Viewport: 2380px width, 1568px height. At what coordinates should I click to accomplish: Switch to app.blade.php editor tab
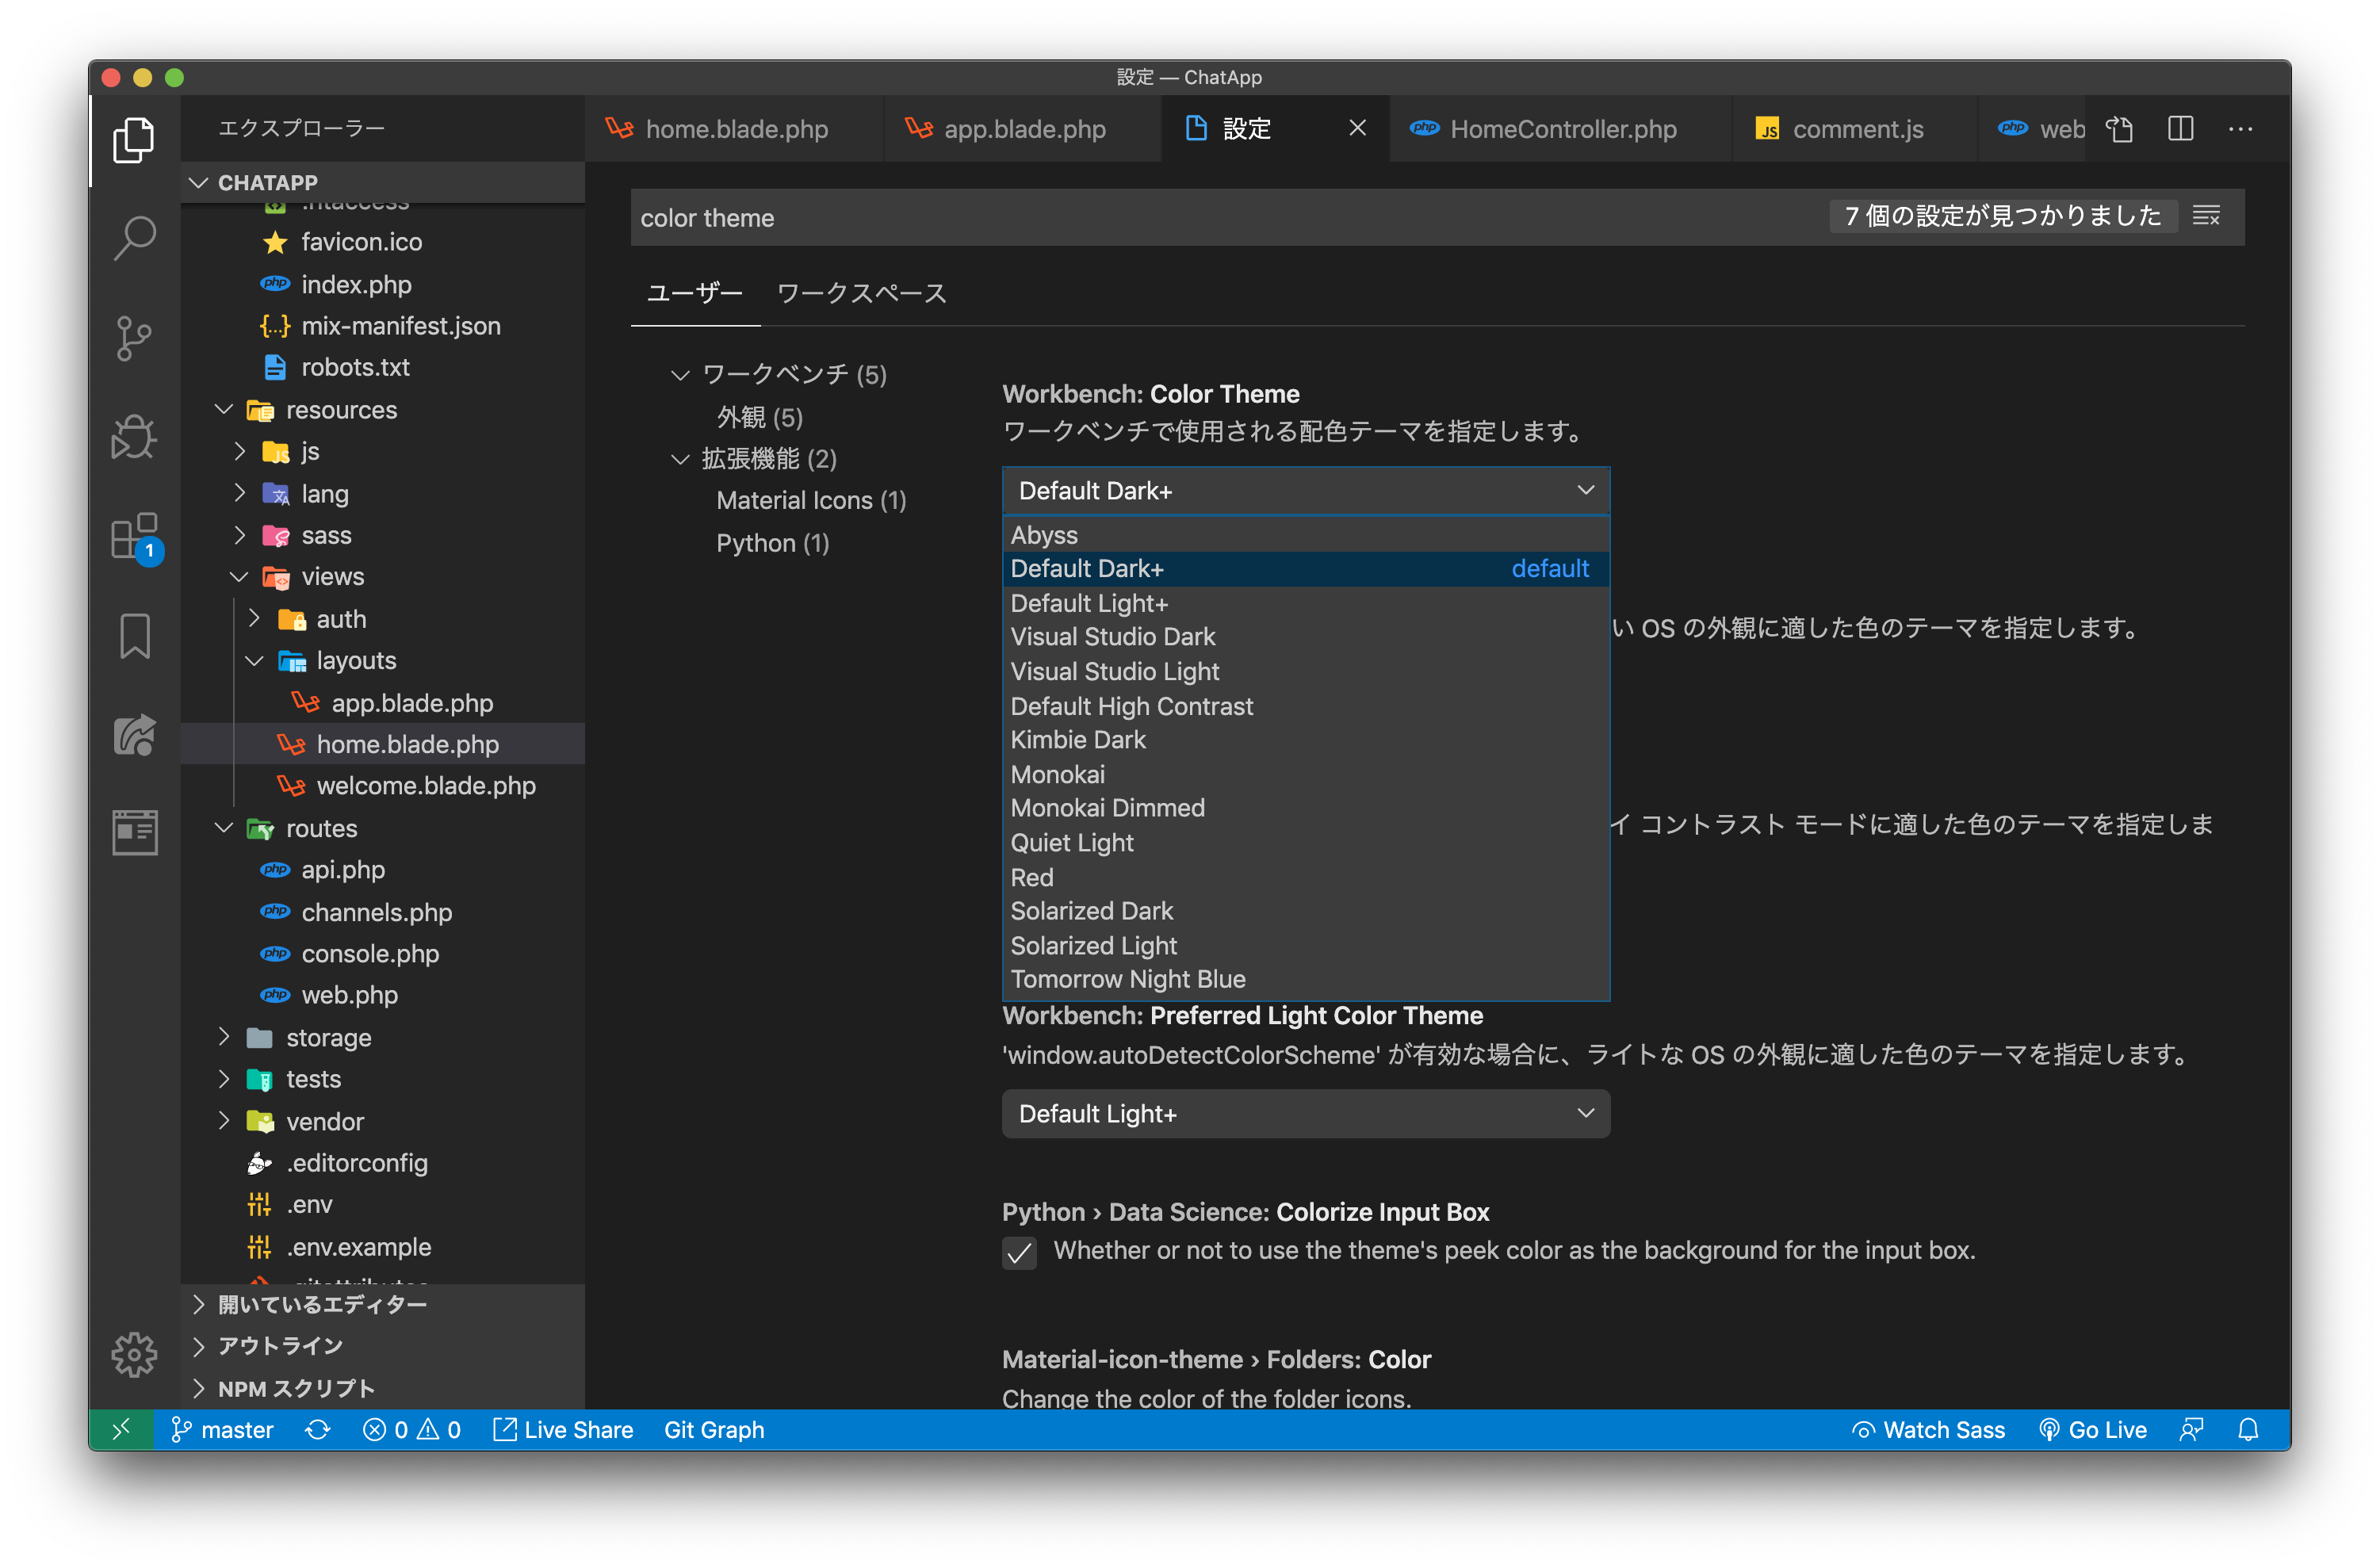pyautogui.click(x=1023, y=129)
